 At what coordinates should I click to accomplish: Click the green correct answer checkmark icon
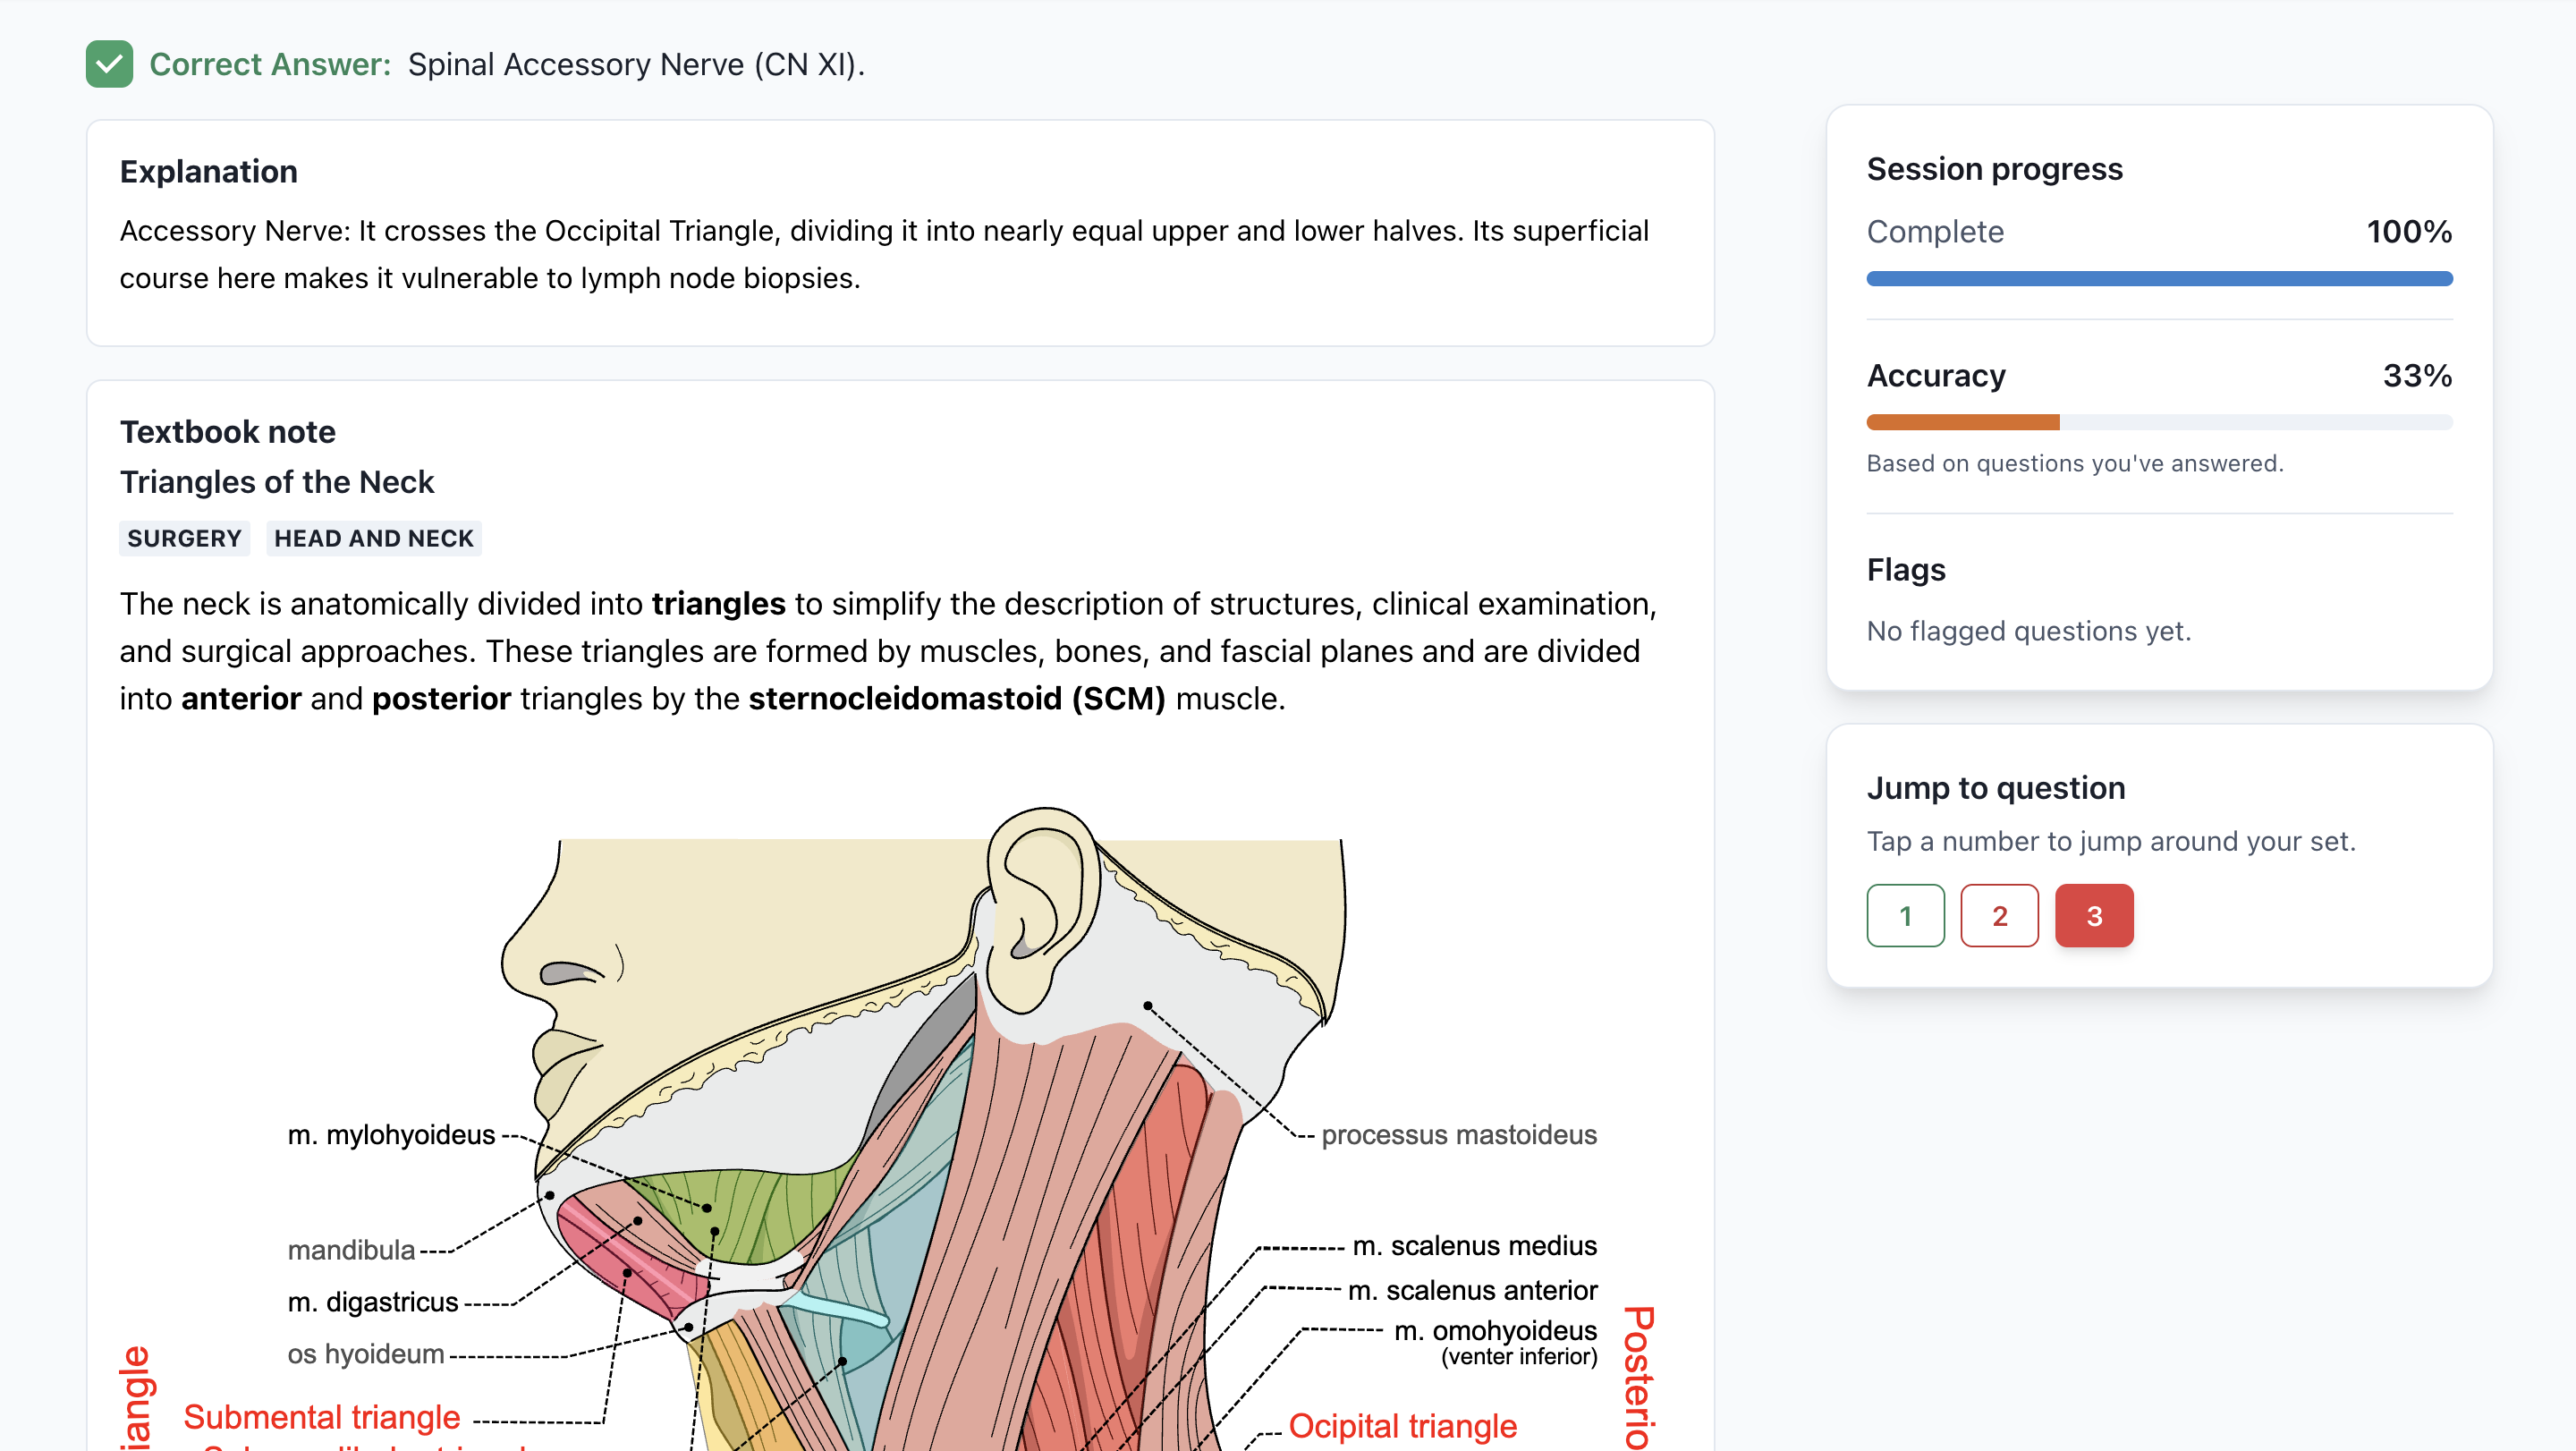110,64
